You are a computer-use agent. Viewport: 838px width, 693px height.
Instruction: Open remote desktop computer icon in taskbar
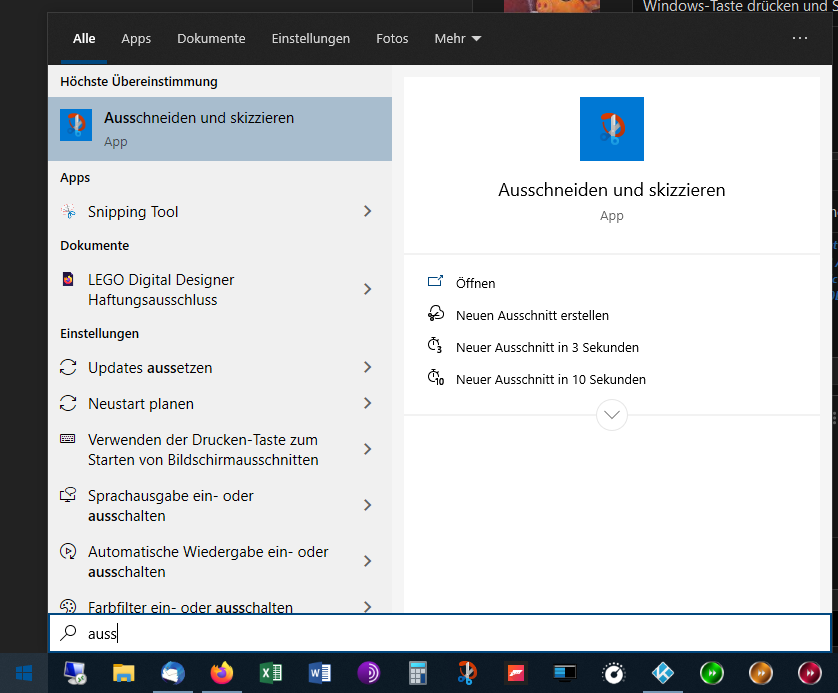click(x=75, y=673)
